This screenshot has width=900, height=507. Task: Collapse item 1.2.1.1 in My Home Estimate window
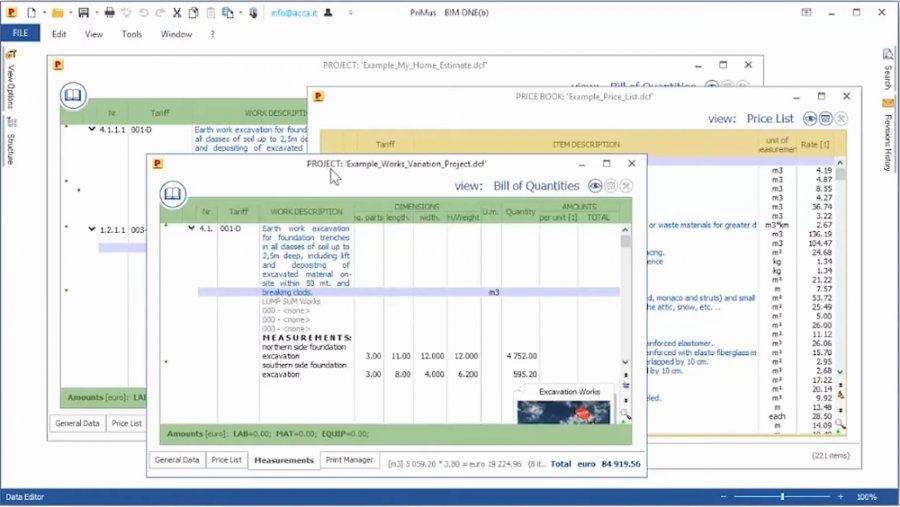pyautogui.click(x=92, y=229)
